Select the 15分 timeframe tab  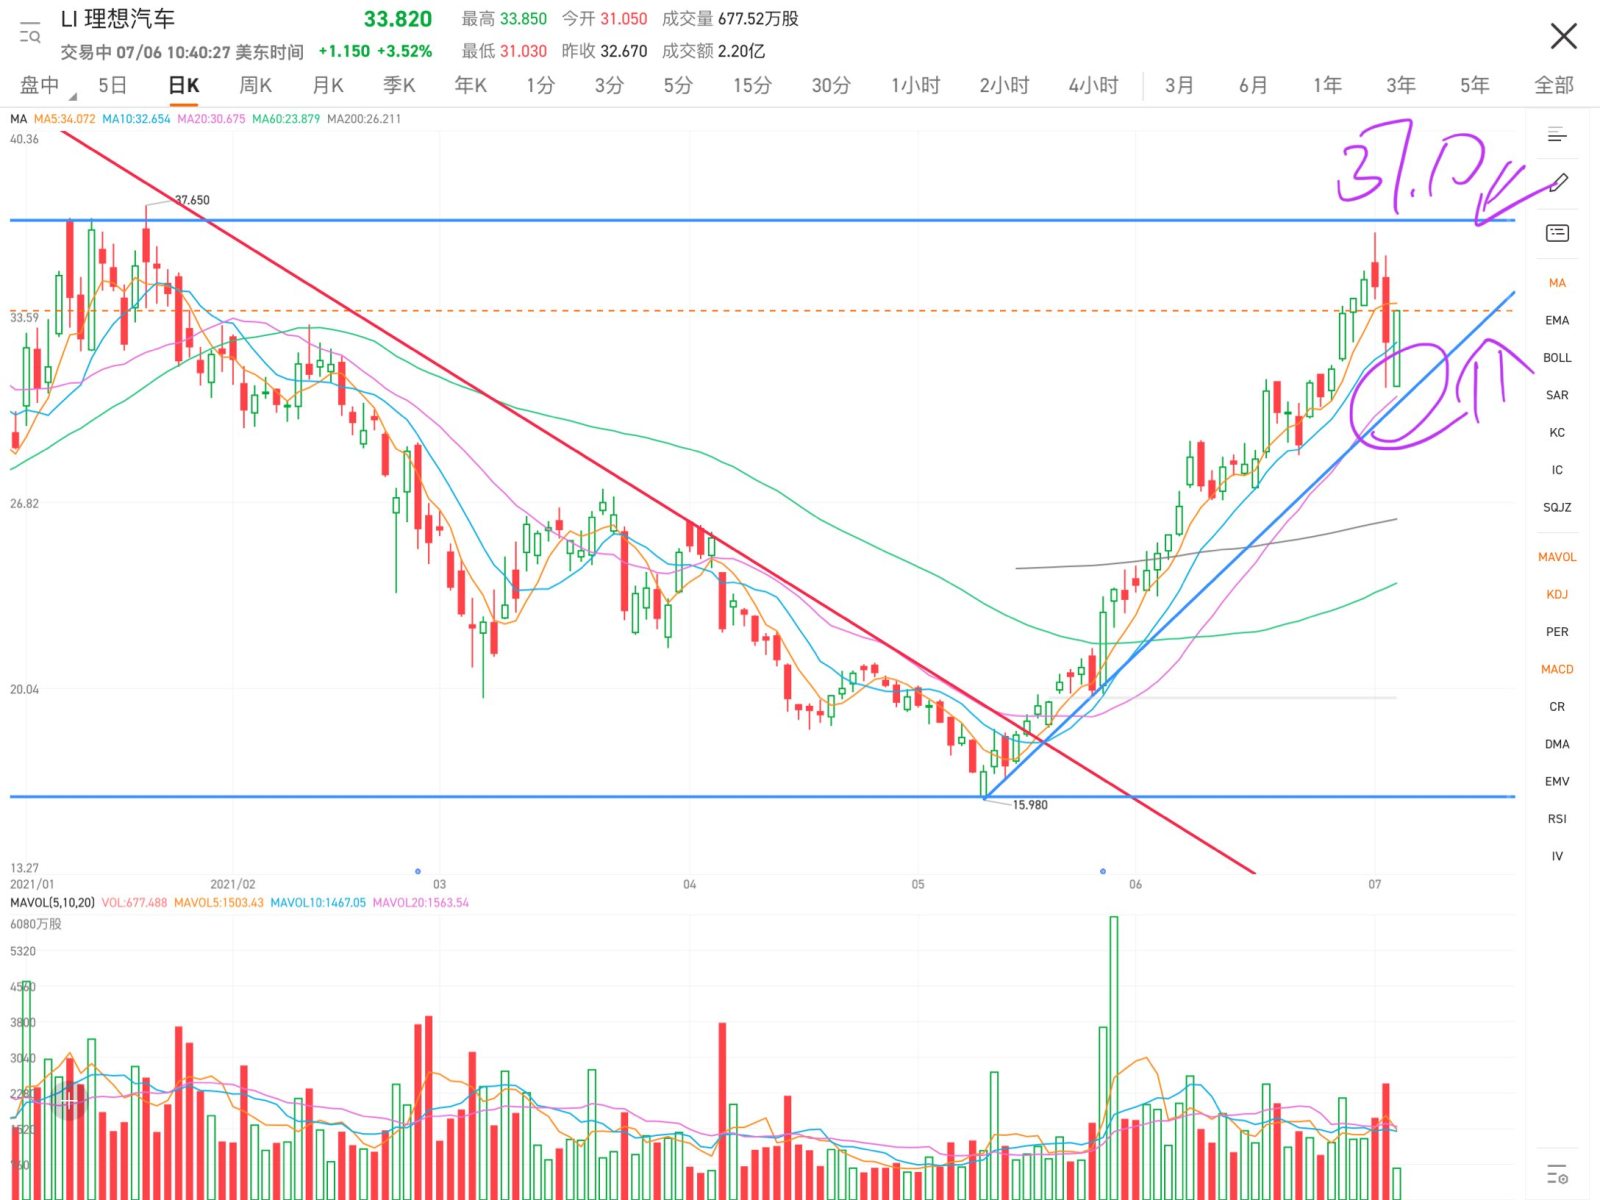(x=752, y=86)
